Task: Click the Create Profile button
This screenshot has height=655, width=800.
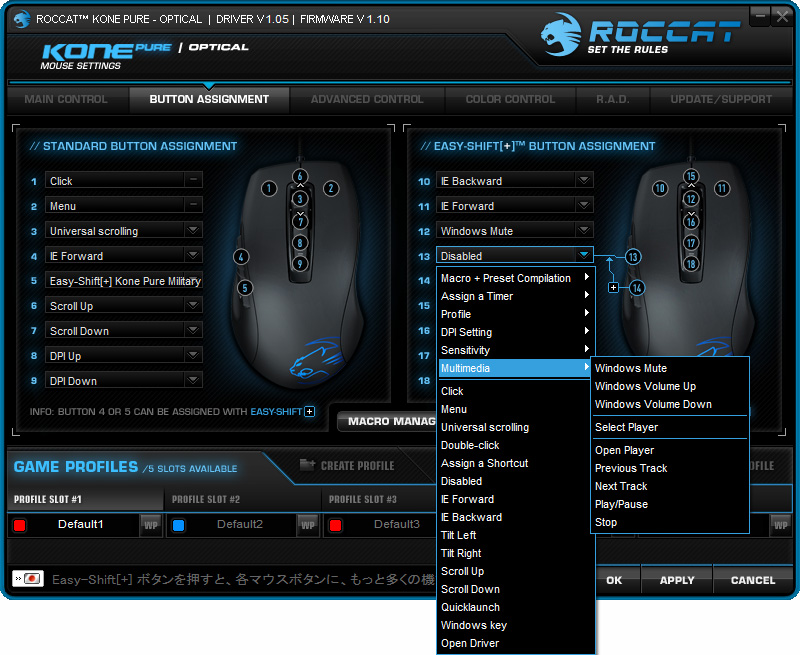Action: point(347,465)
